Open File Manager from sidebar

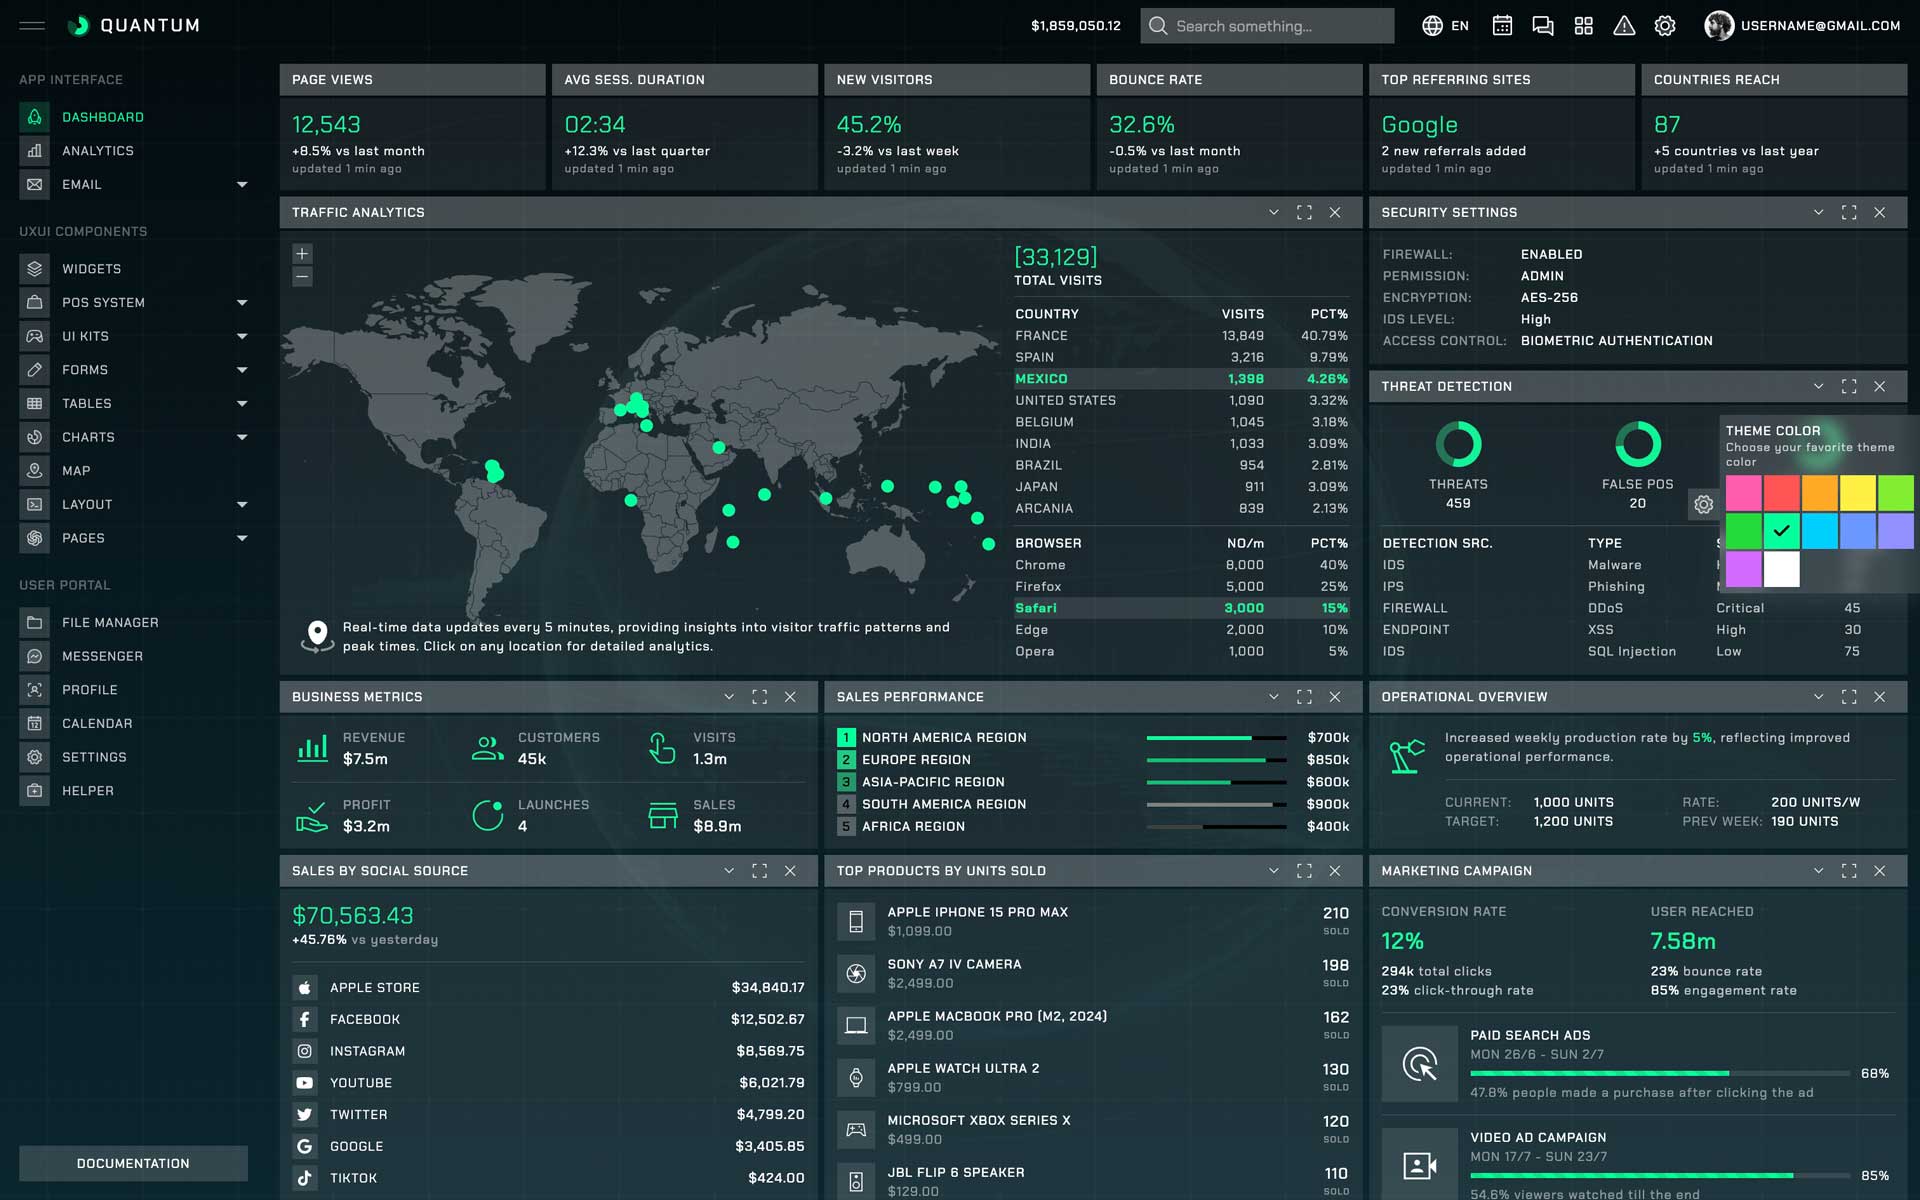click(110, 622)
